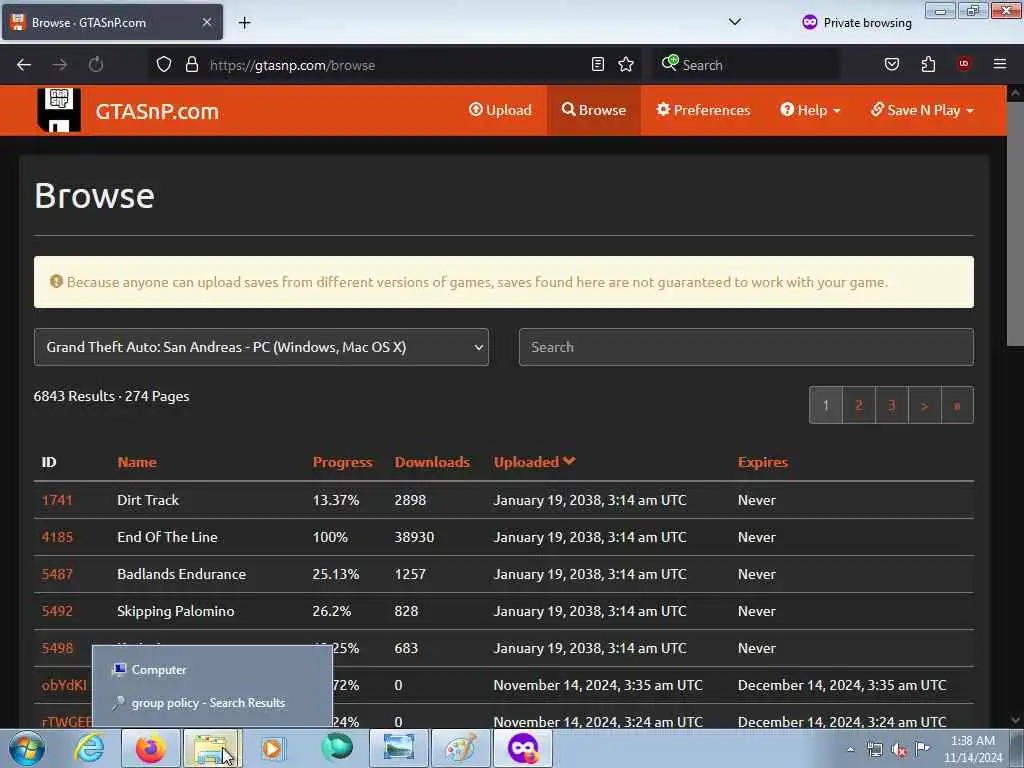Click the address bar URL
The width and height of the screenshot is (1024, 768).
pos(292,65)
